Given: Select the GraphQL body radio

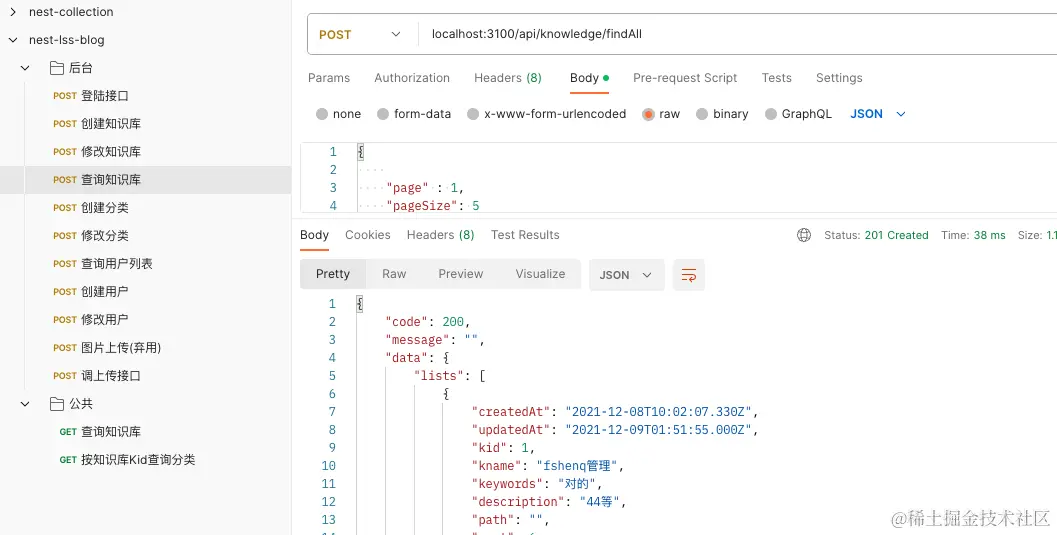Looking at the screenshot, I should click(771, 114).
